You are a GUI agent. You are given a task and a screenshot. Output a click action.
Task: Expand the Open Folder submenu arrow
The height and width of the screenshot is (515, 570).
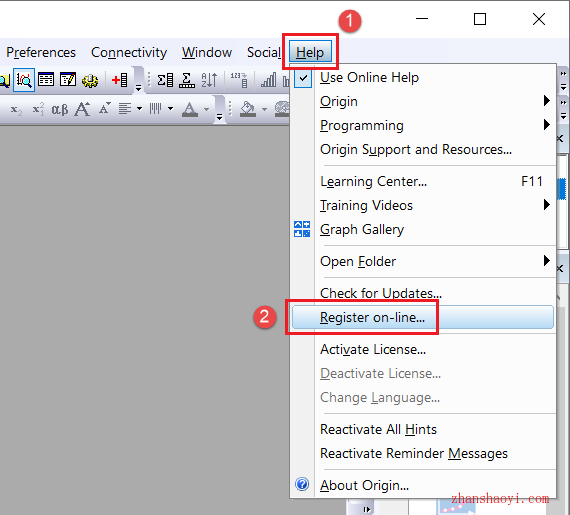pyautogui.click(x=546, y=261)
